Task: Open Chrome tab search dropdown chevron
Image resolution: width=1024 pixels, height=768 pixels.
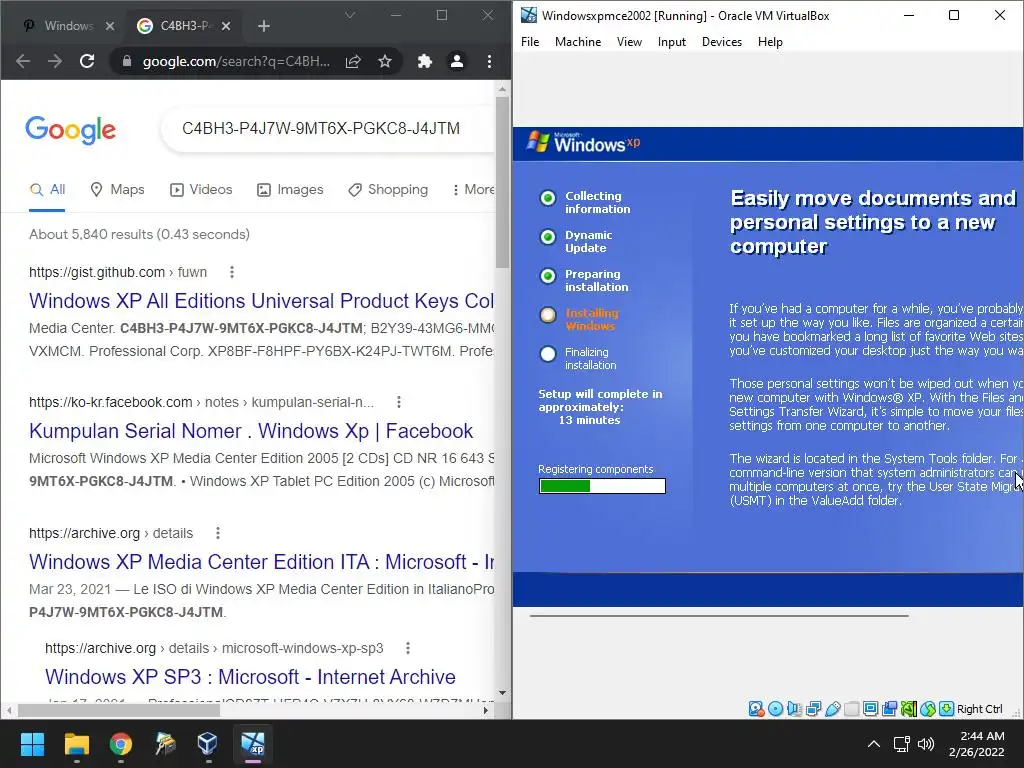Action: point(350,15)
